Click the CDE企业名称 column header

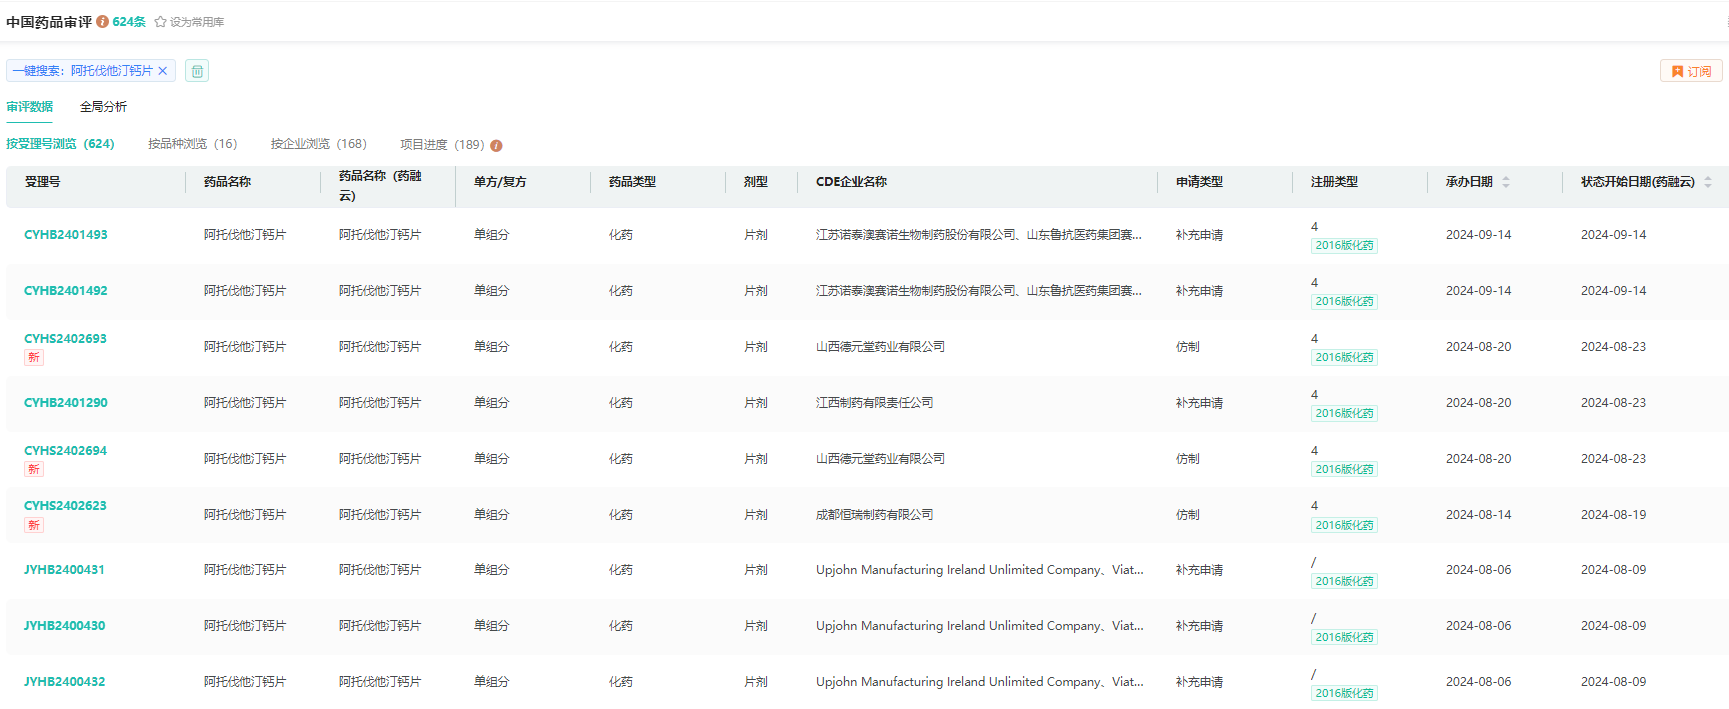[851, 182]
